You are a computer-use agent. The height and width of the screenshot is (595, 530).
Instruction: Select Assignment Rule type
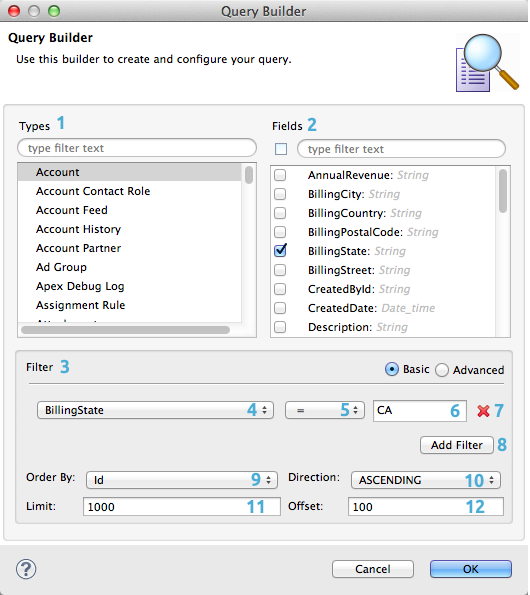point(129,305)
